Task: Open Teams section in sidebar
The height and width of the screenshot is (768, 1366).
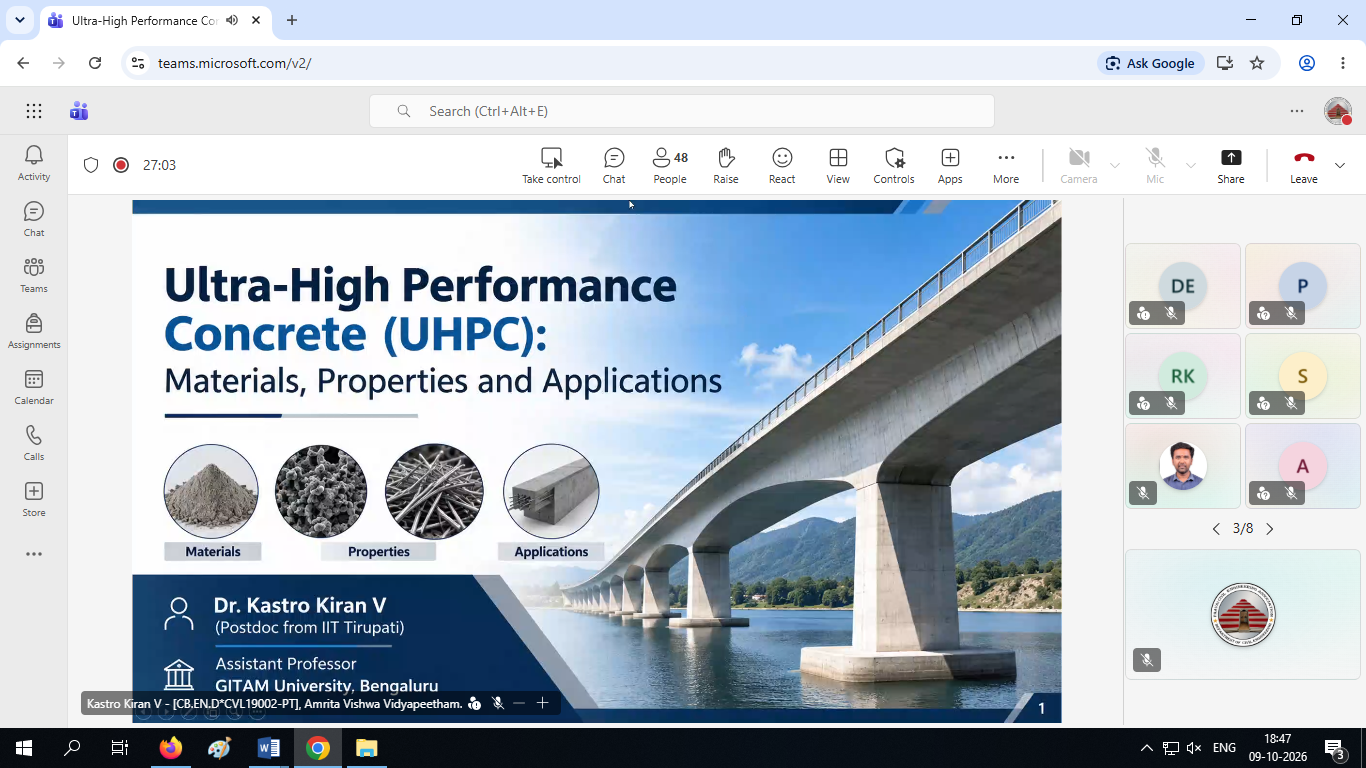Action: pyautogui.click(x=34, y=274)
